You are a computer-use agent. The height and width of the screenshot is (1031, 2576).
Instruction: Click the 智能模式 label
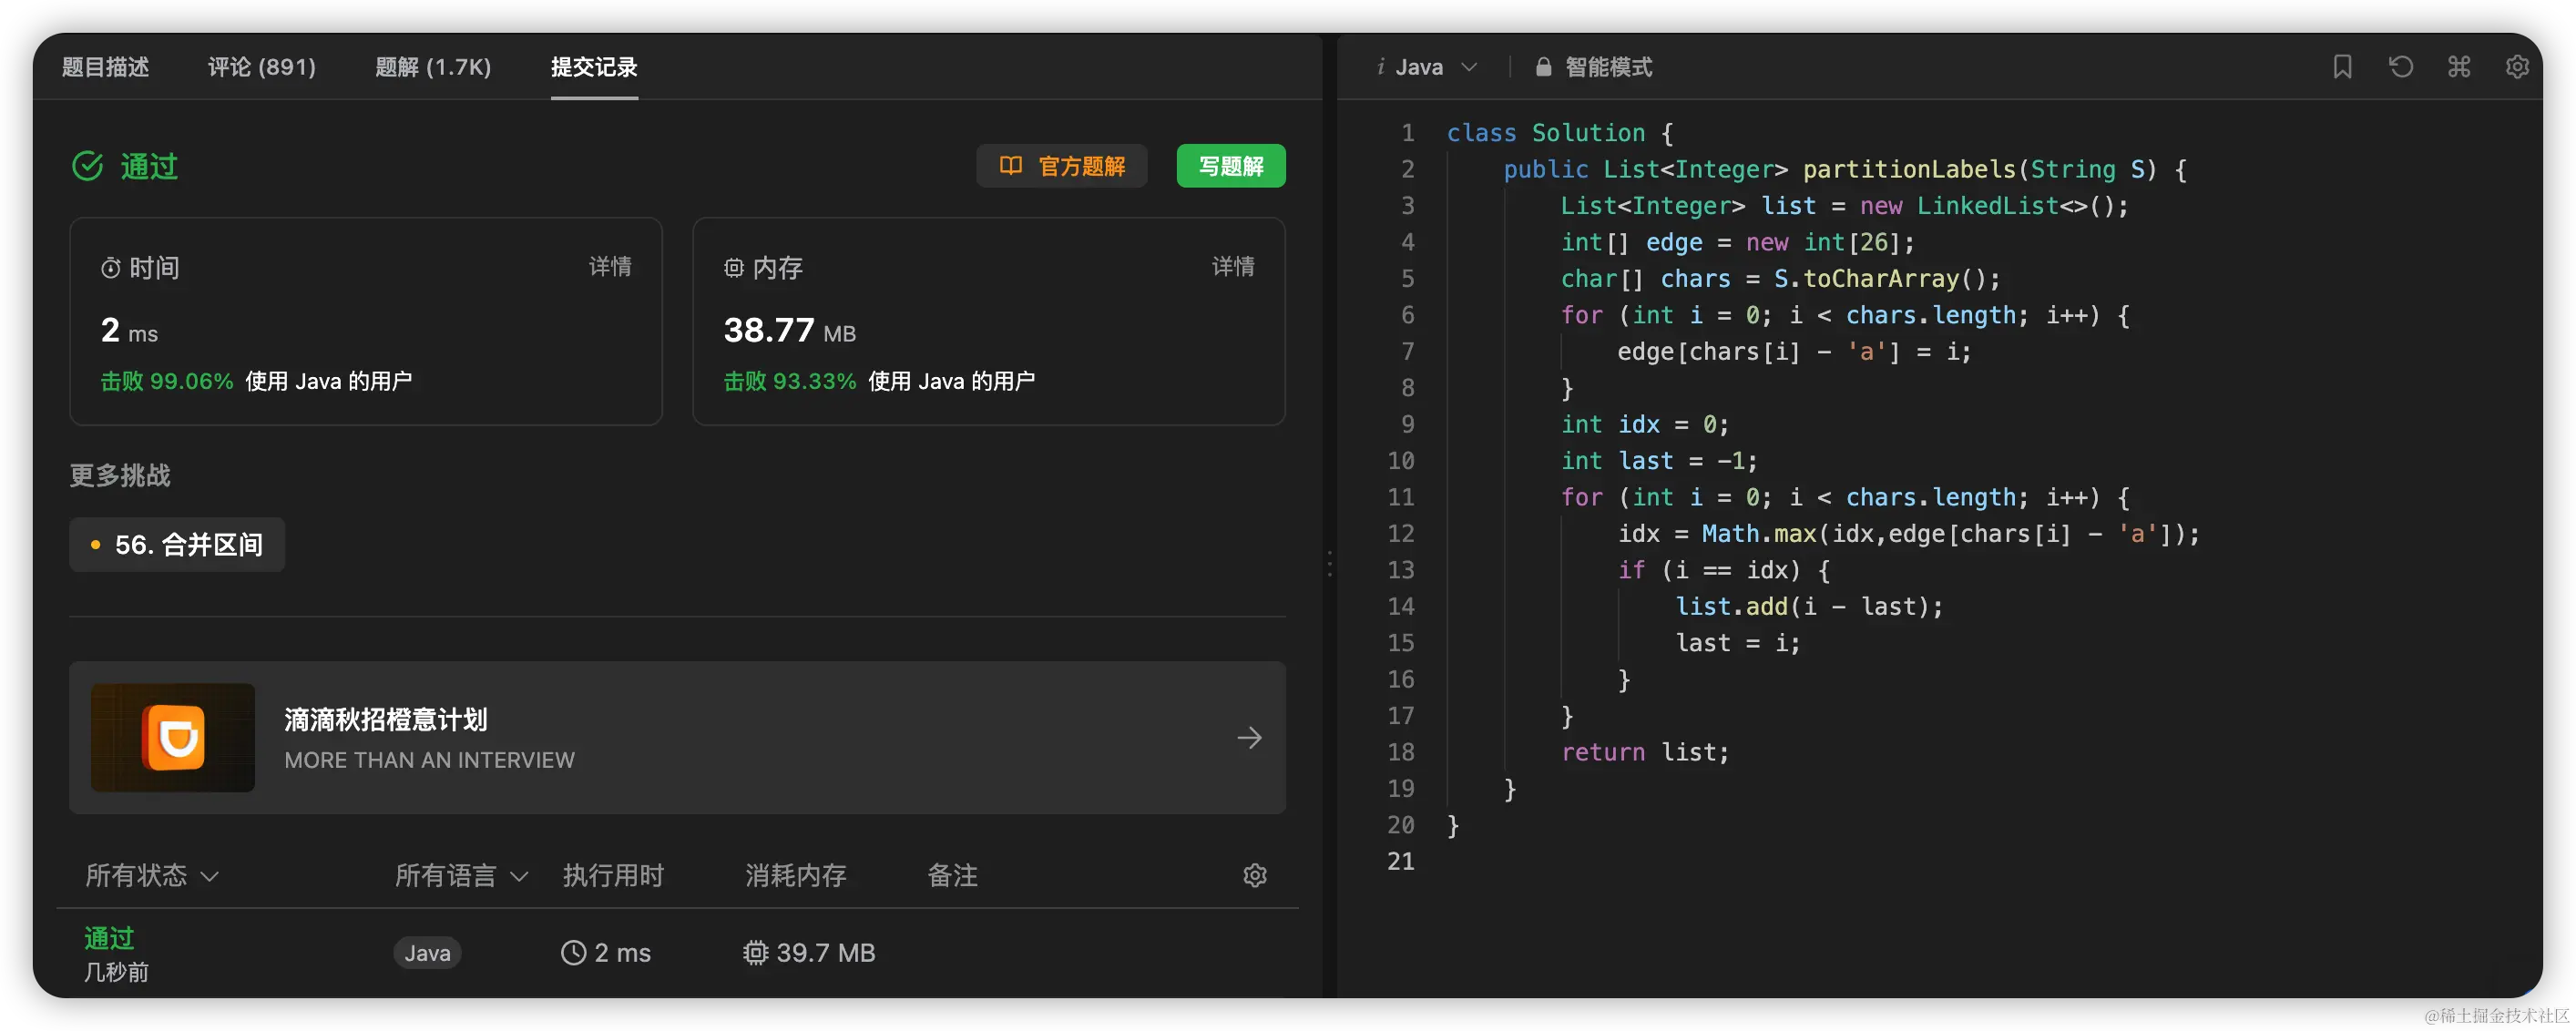click(1608, 67)
